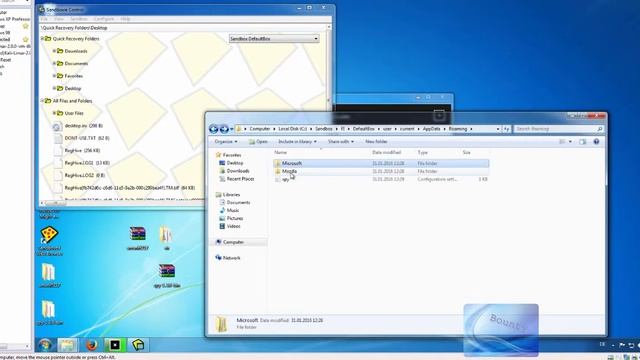Open the Help menu in Sandboxie Control
The width and height of the screenshot is (640, 360).
click(x=125, y=19)
